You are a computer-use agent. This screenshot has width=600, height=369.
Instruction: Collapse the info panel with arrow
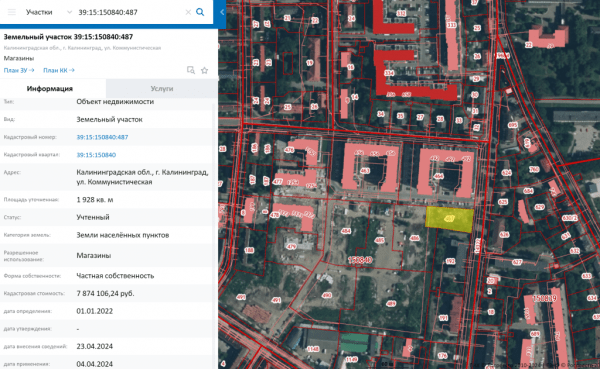[222, 12]
